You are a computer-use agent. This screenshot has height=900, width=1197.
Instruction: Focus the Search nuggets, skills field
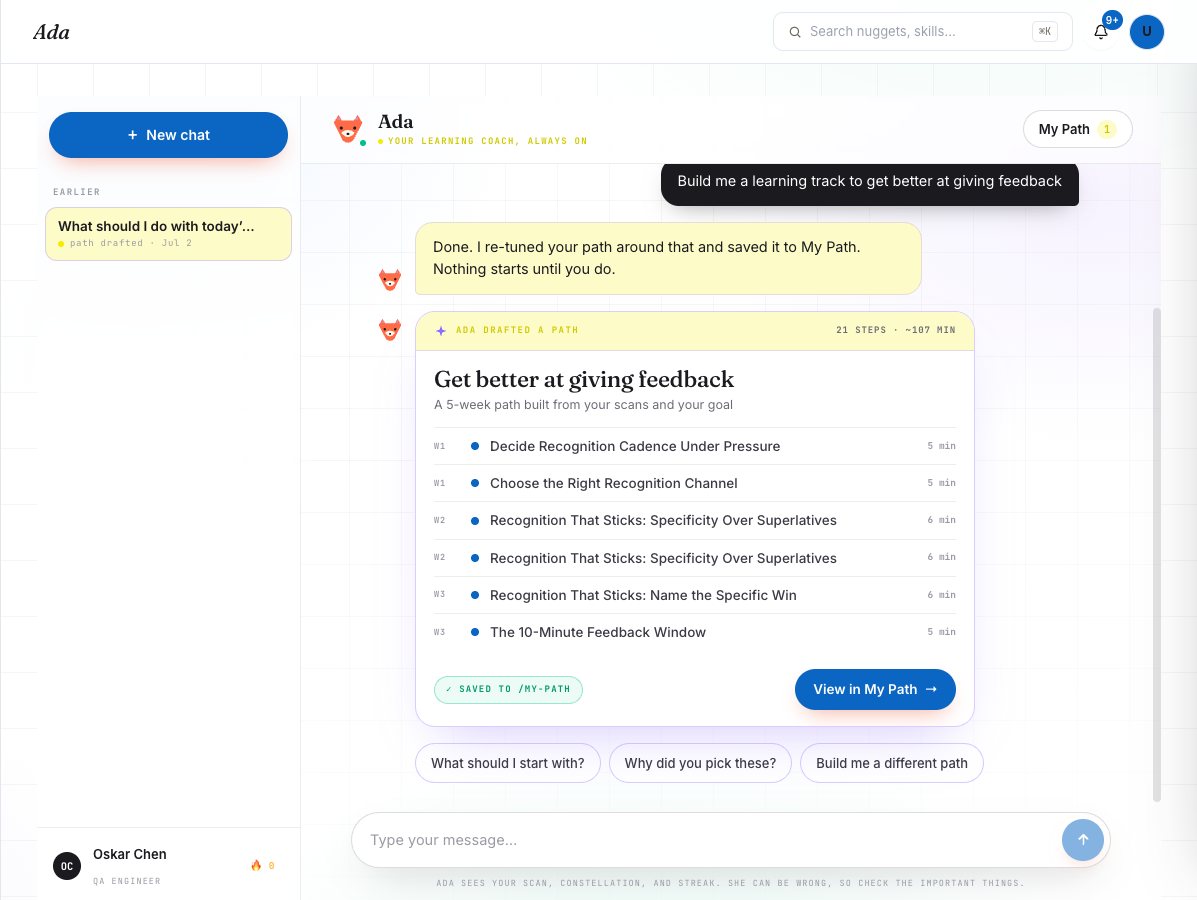click(x=922, y=31)
